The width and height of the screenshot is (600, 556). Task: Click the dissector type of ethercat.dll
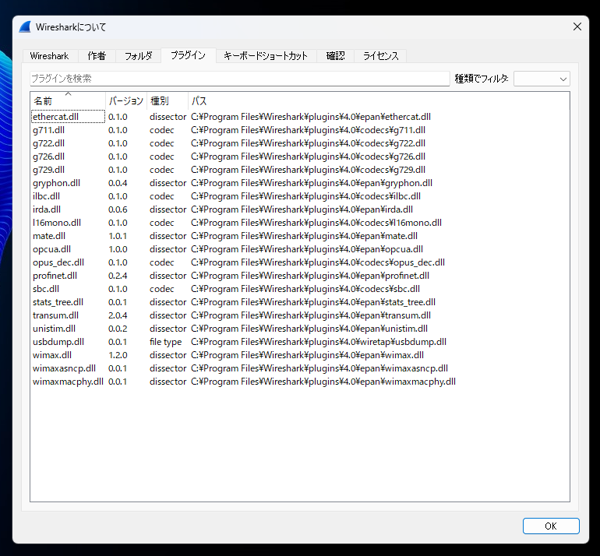point(168,117)
